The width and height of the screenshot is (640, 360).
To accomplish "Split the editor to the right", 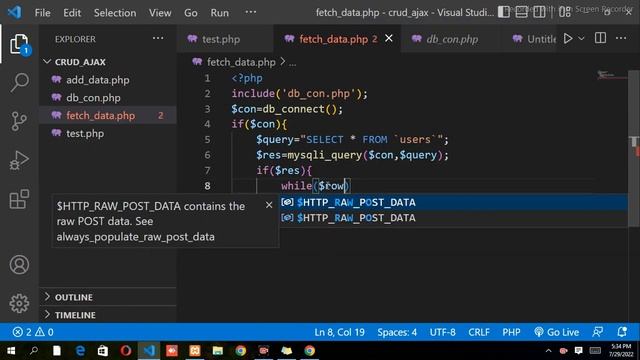I will pyautogui.click(x=600, y=38).
